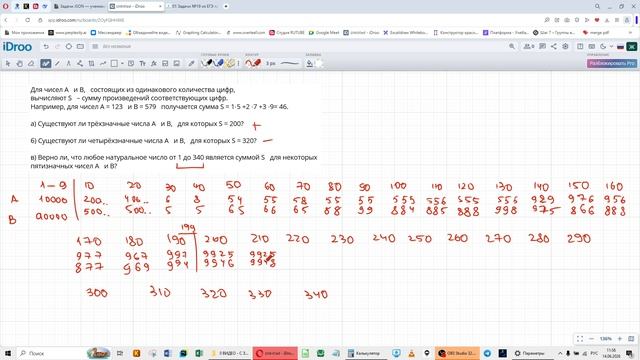The image size is (640, 360).
Task: Reload the page
Action: pyautogui.click(x=27, y=20)
